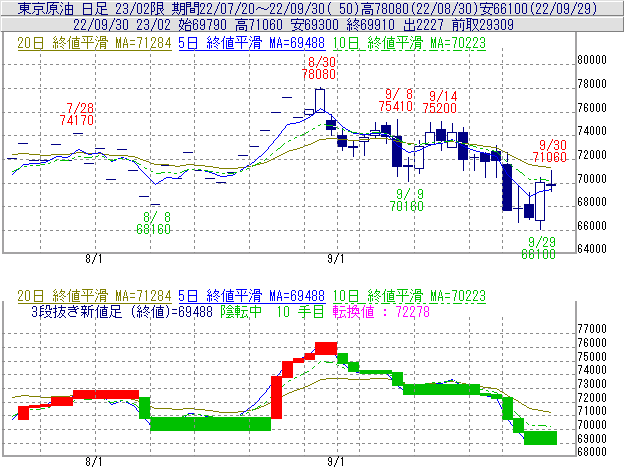
Task: Click the low price 安69300 in header
Action: tap(315, 25)
